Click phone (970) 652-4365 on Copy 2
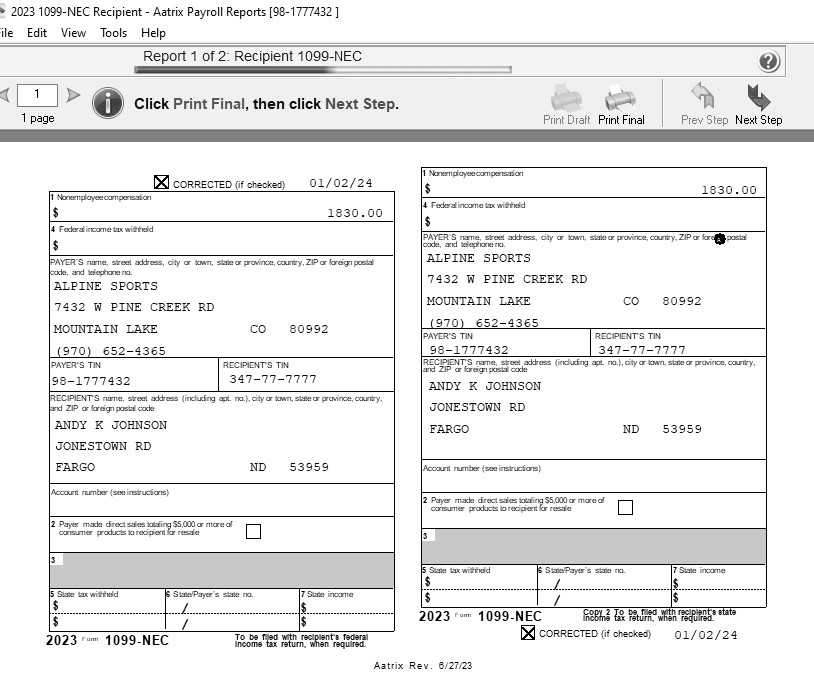 483,323
